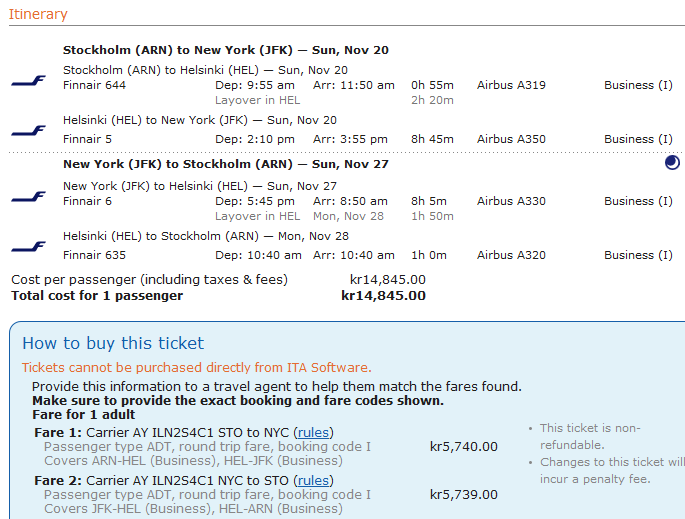Open the rules link for Fare 2
This screenshot has height=519, width=685.
pos(314,481)
